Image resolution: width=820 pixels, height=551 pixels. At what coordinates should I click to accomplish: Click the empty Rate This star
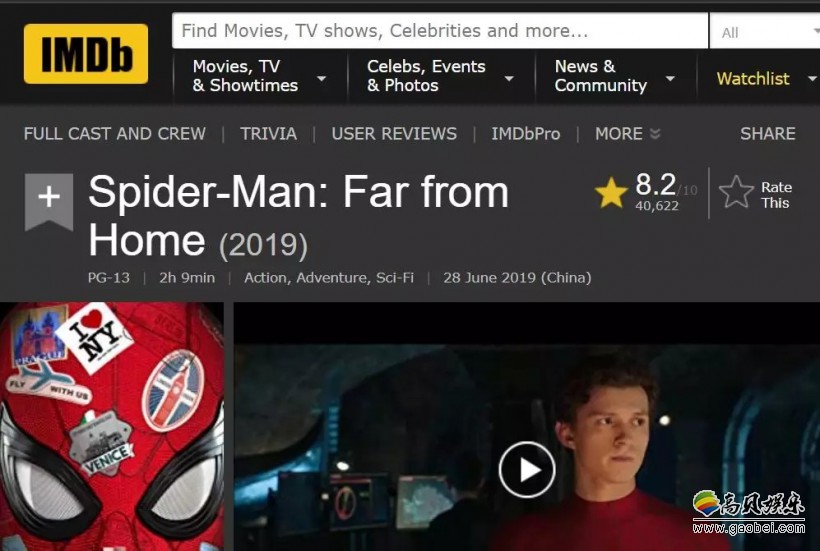[736, 192]
